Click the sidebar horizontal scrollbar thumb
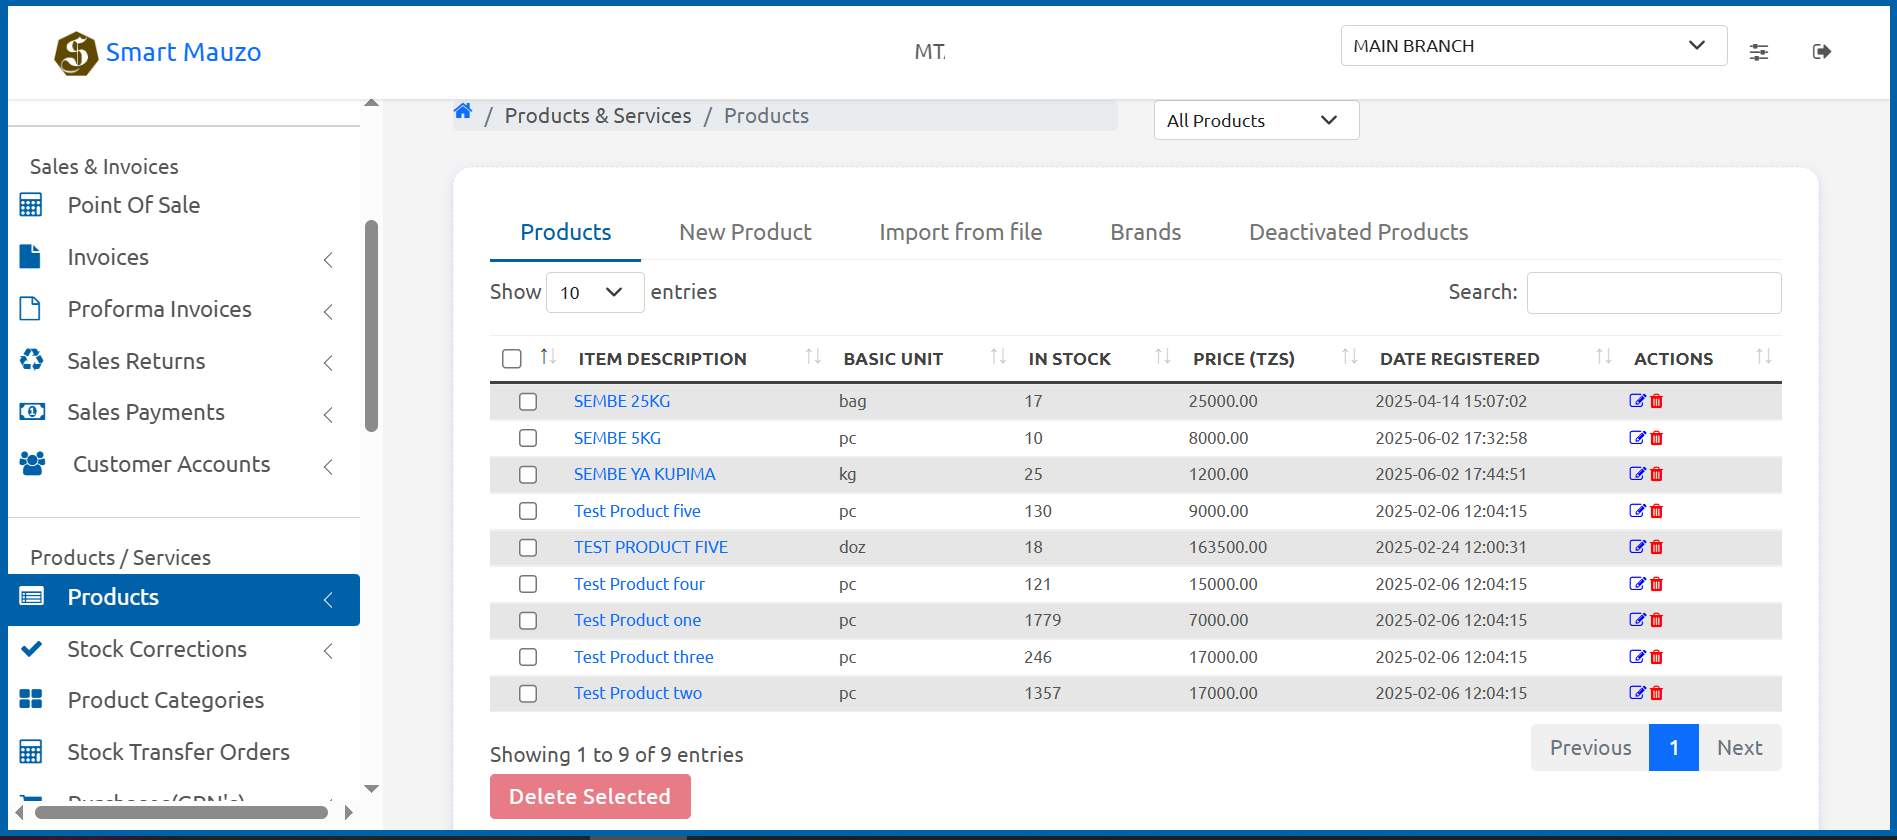Screen dimensions: 1897x840 click(x=182, y=812)
